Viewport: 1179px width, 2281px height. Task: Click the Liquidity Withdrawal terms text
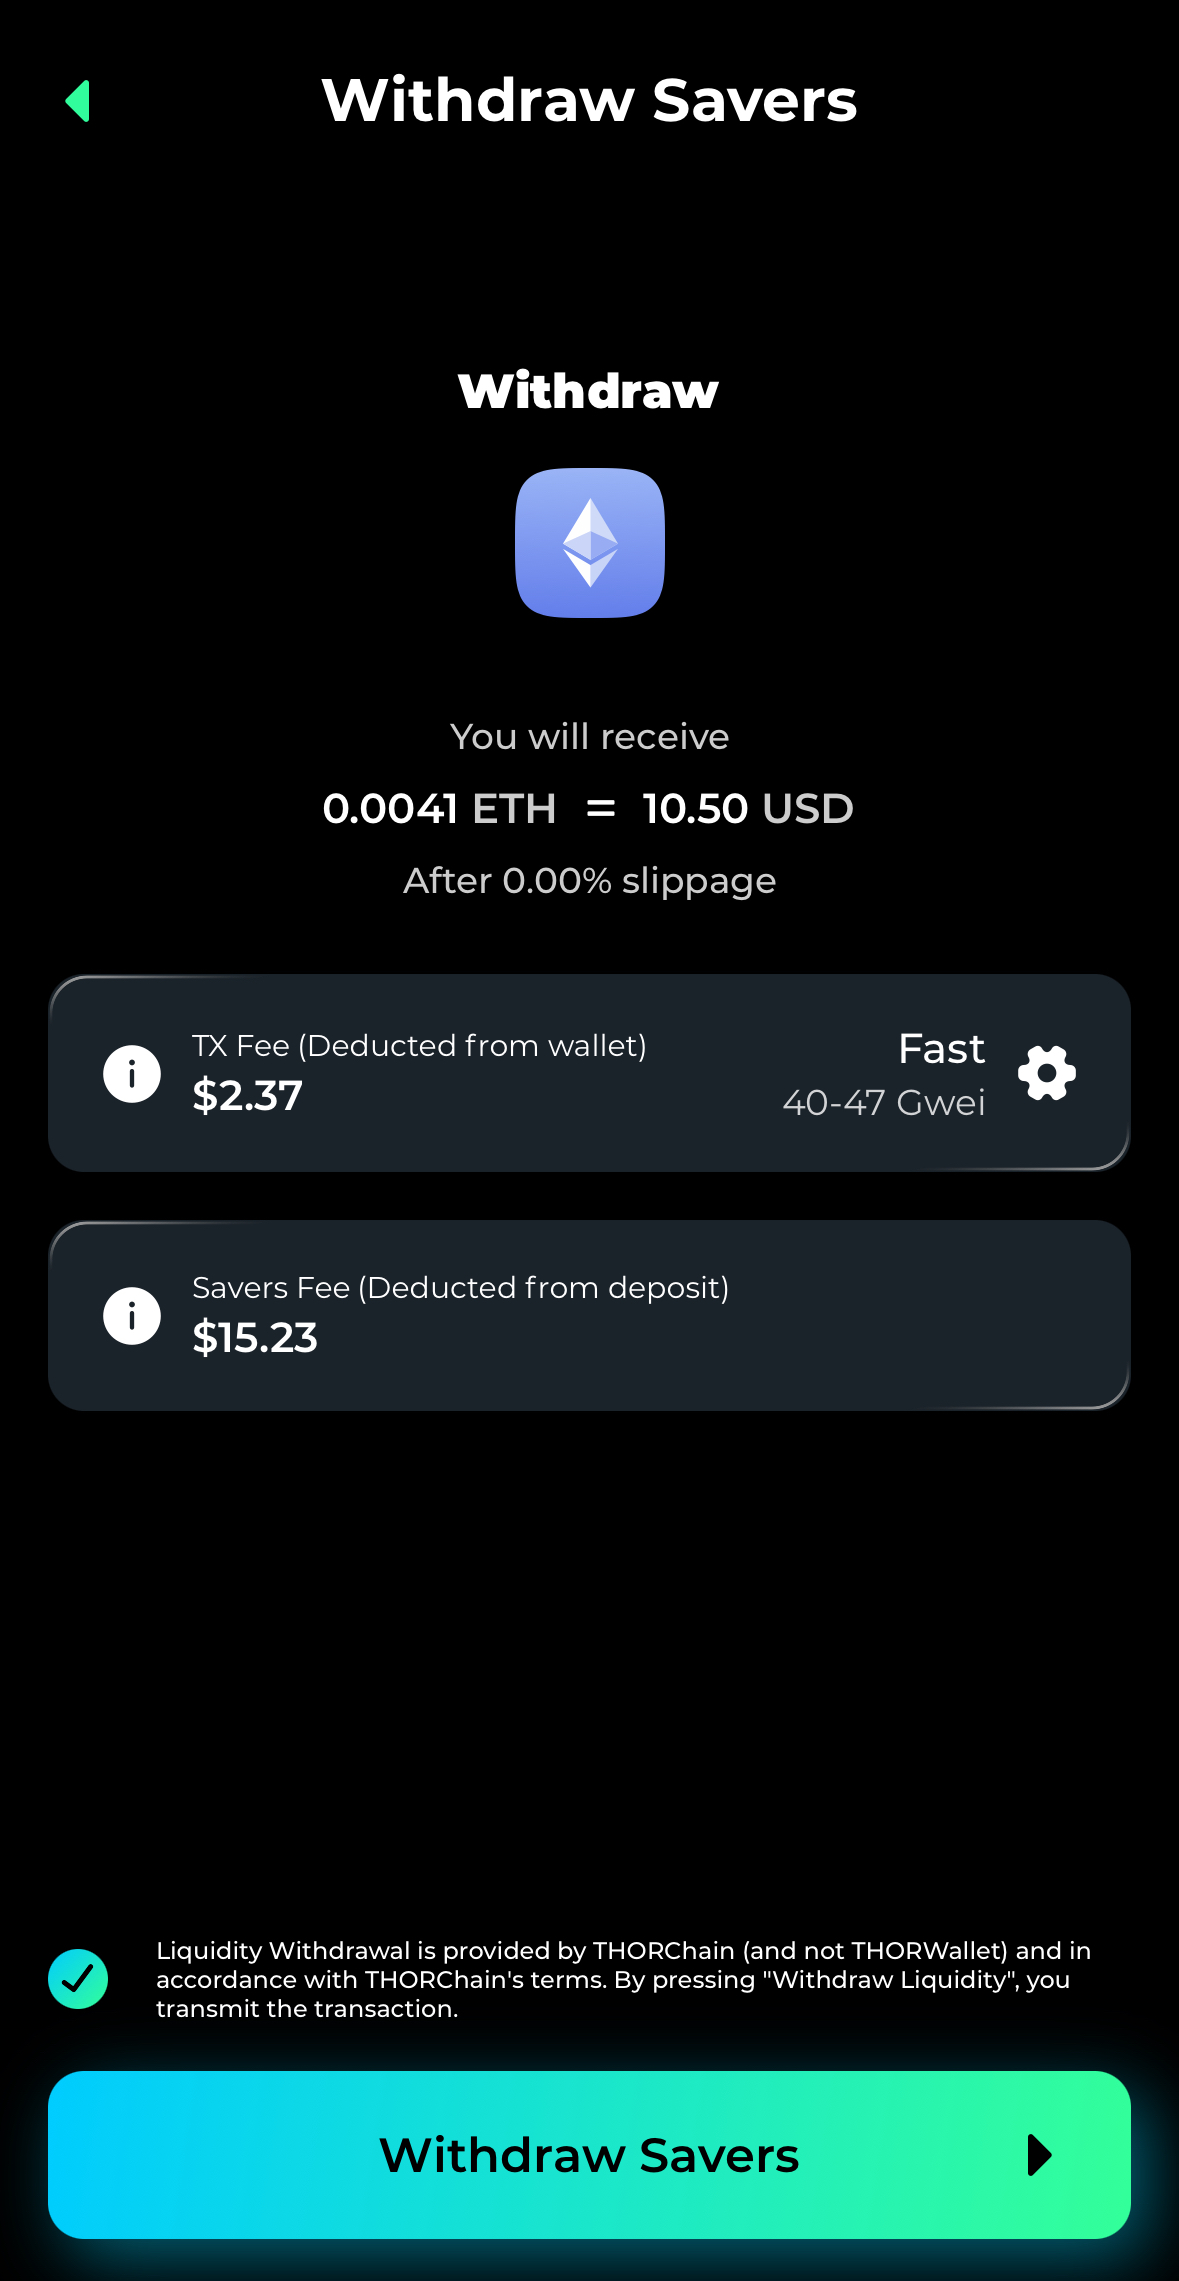coord(620,1979)
